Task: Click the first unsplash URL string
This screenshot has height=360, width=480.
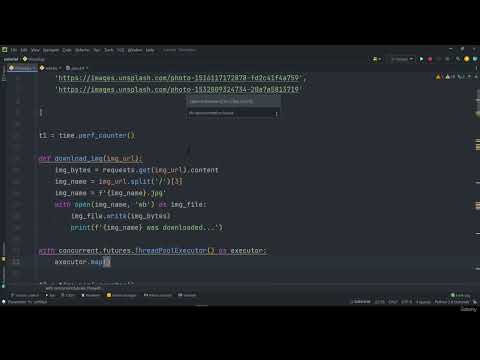Action: coord(178,78)
